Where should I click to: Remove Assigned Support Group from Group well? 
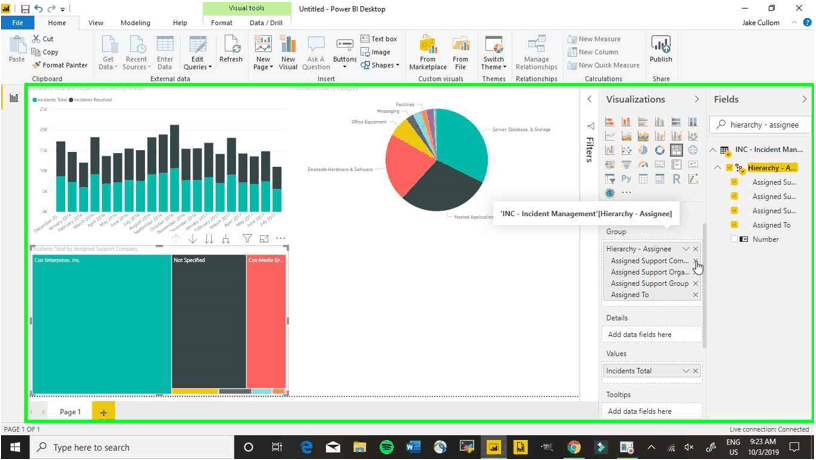click(696, 283)
